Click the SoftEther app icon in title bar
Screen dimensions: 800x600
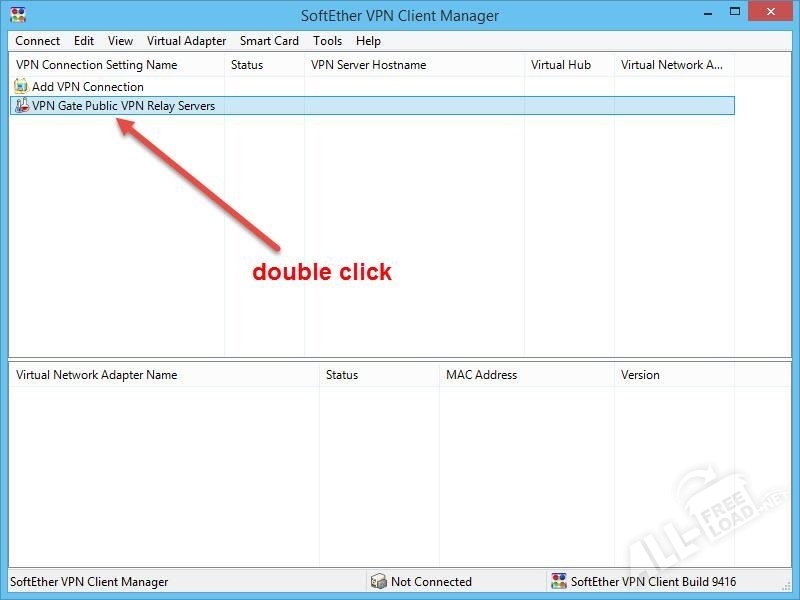18,15
